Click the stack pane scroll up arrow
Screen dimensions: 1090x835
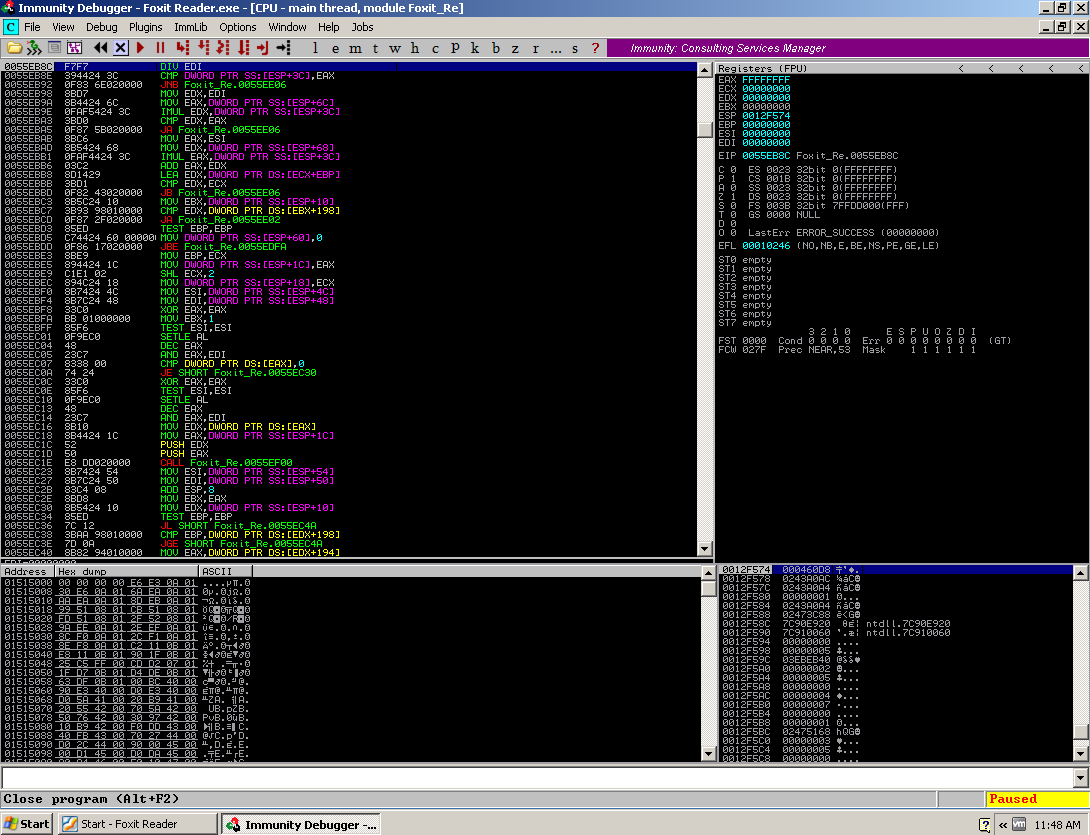click(x=1081, y=573)
